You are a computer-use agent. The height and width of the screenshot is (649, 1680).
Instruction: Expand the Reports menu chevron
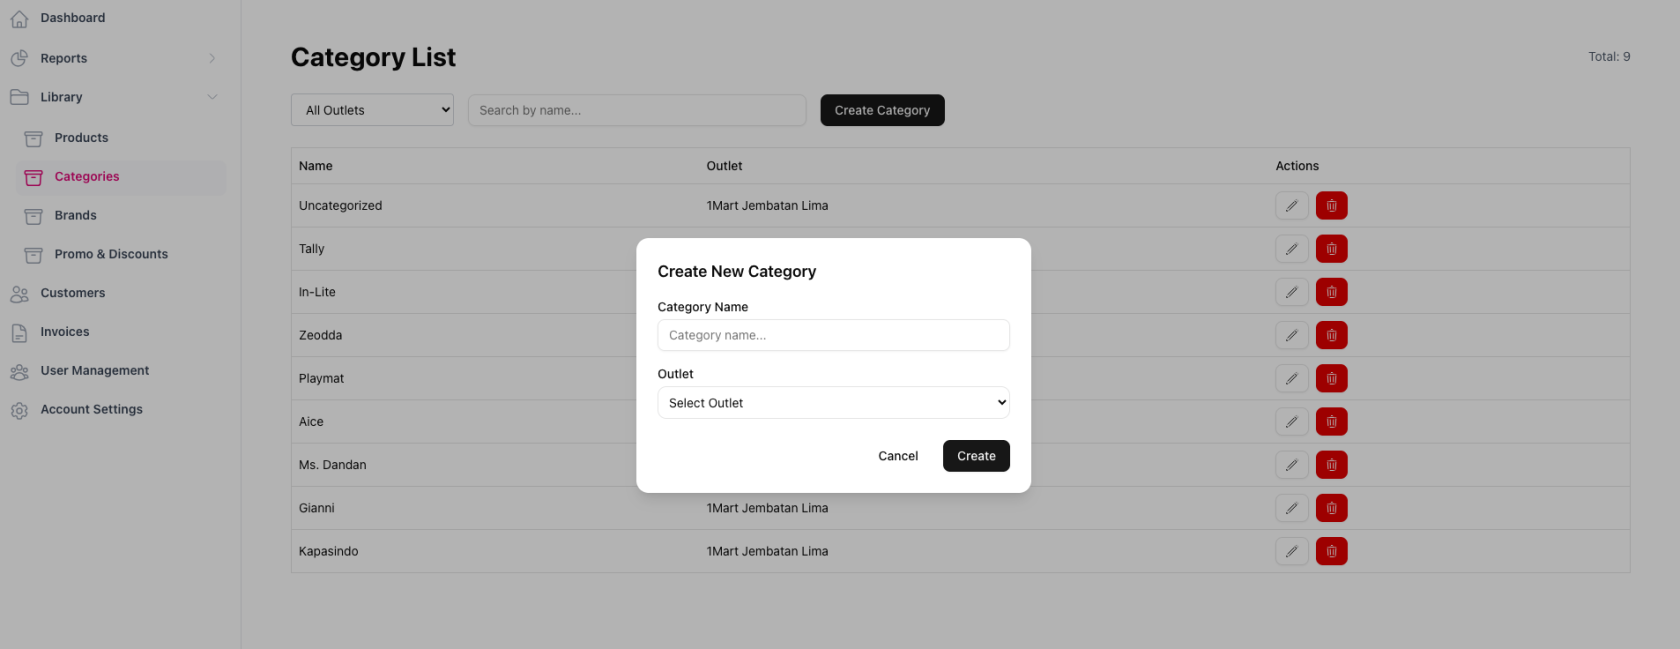[x=212, y=58]
